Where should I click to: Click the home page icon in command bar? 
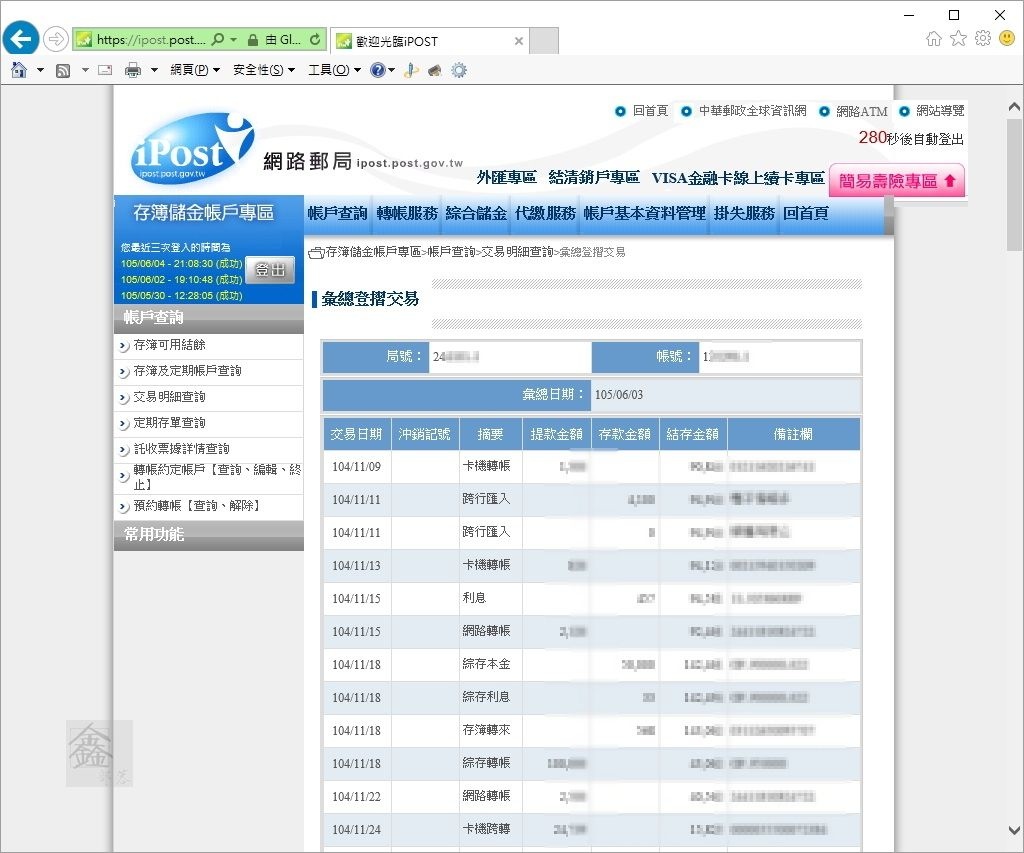click(x=19, y=70)
